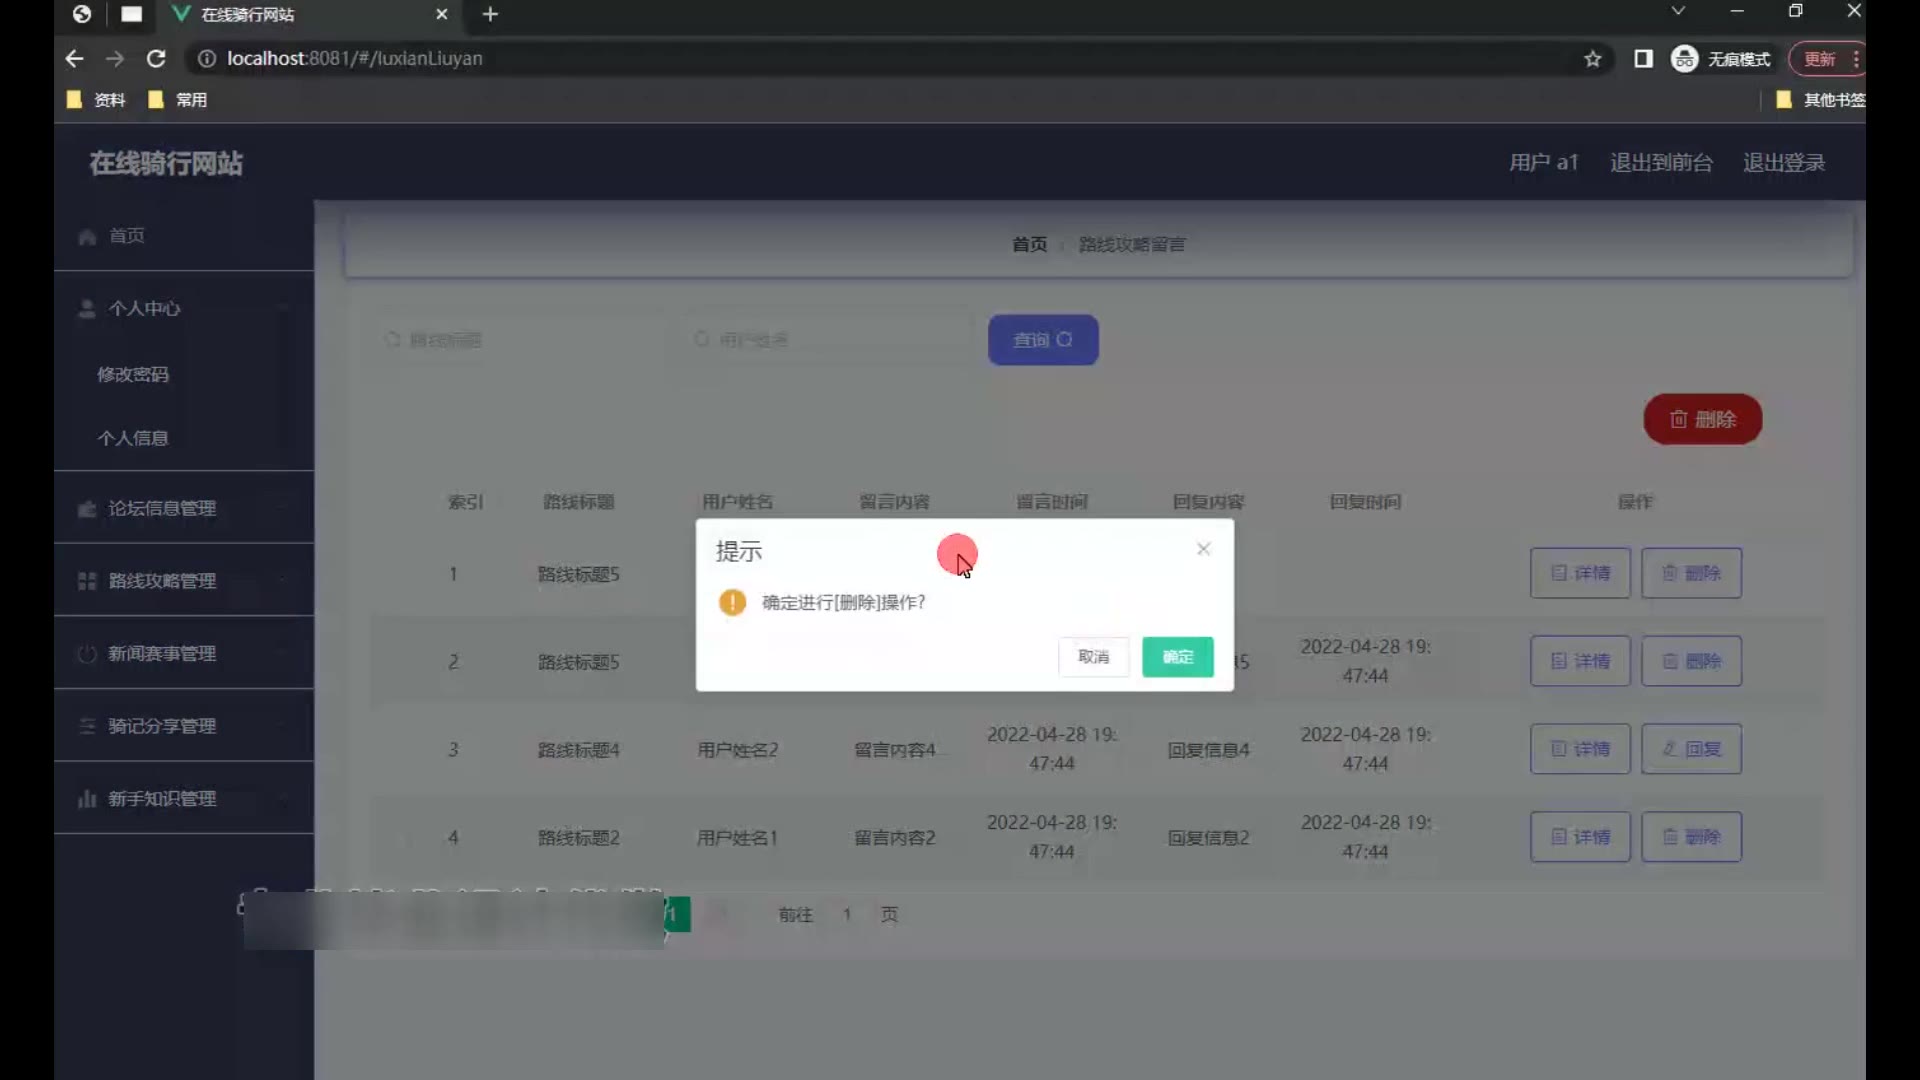Image resolution: width=1920 pixels, height=1080 pixels.
Task: Click 退出登录 in the top header
Action: 1783,163
